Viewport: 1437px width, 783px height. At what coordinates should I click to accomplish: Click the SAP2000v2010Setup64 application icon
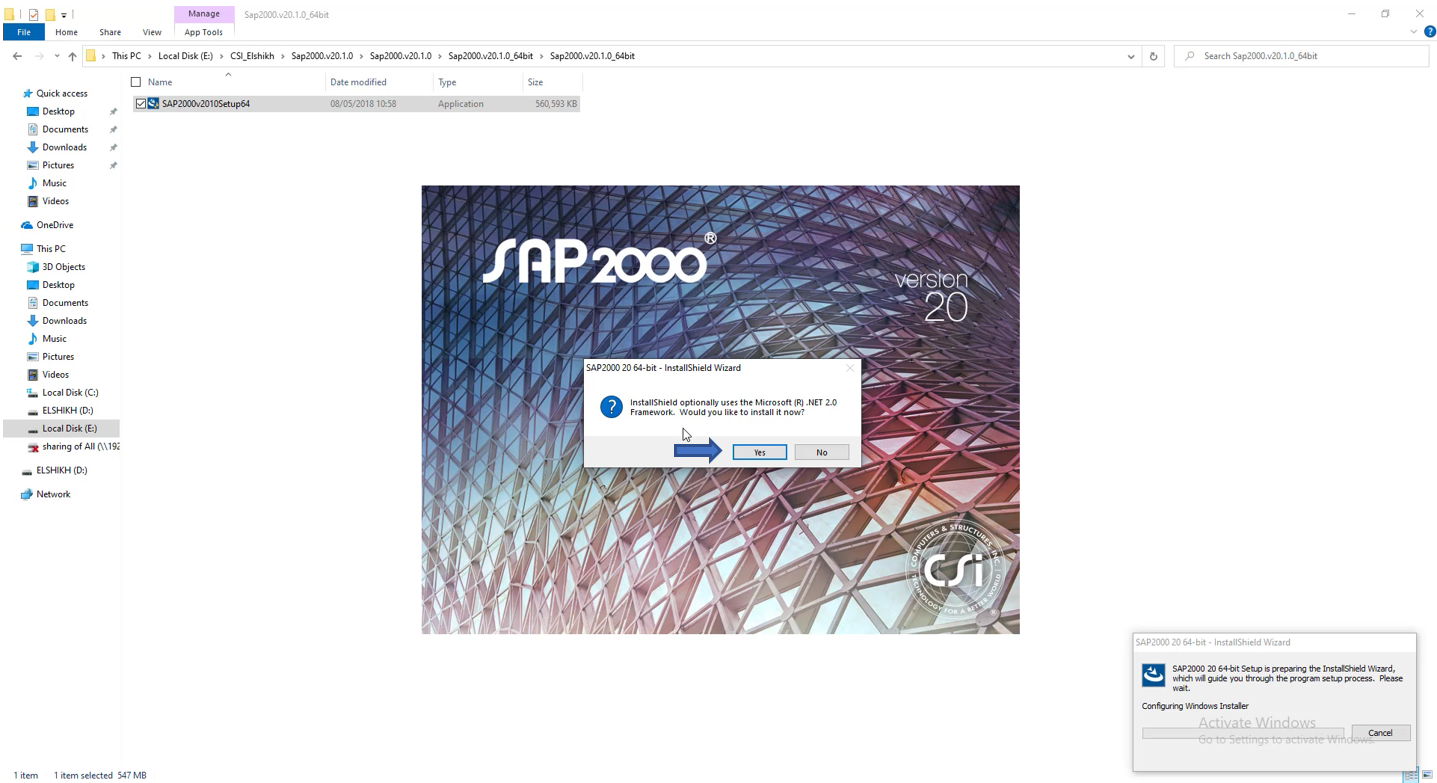tap(153, 103)
